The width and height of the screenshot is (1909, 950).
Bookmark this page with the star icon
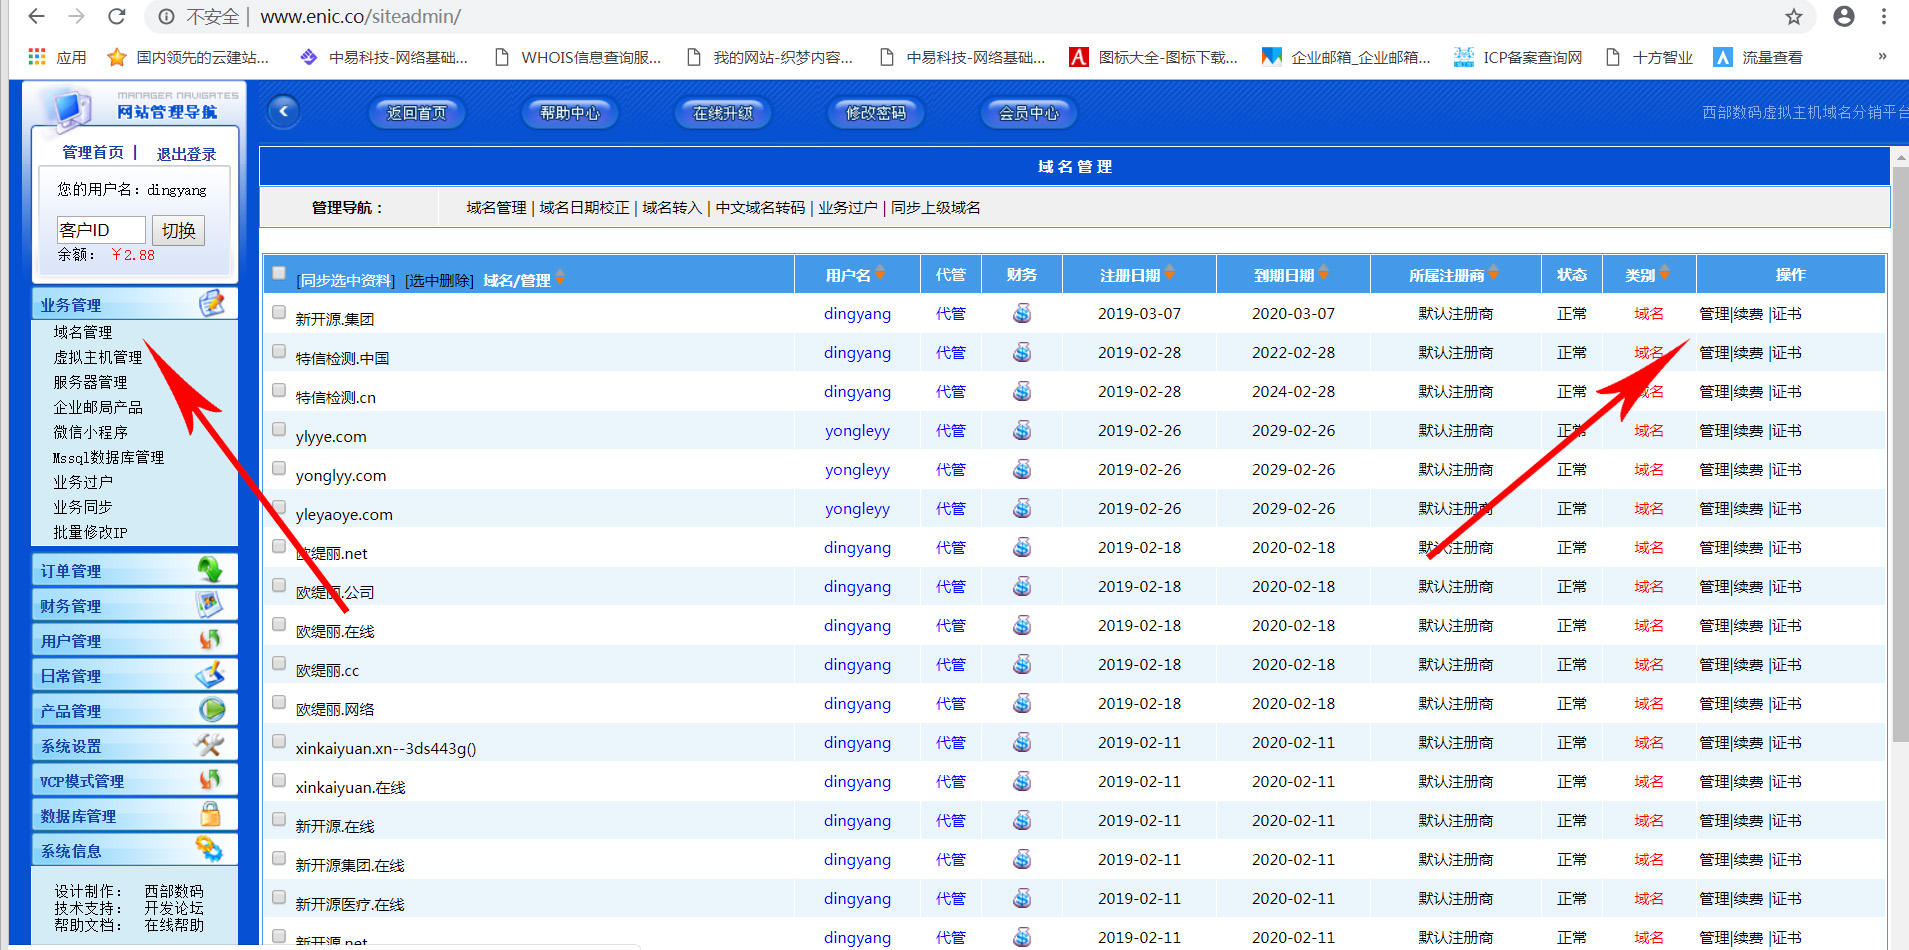(1793, 17)
